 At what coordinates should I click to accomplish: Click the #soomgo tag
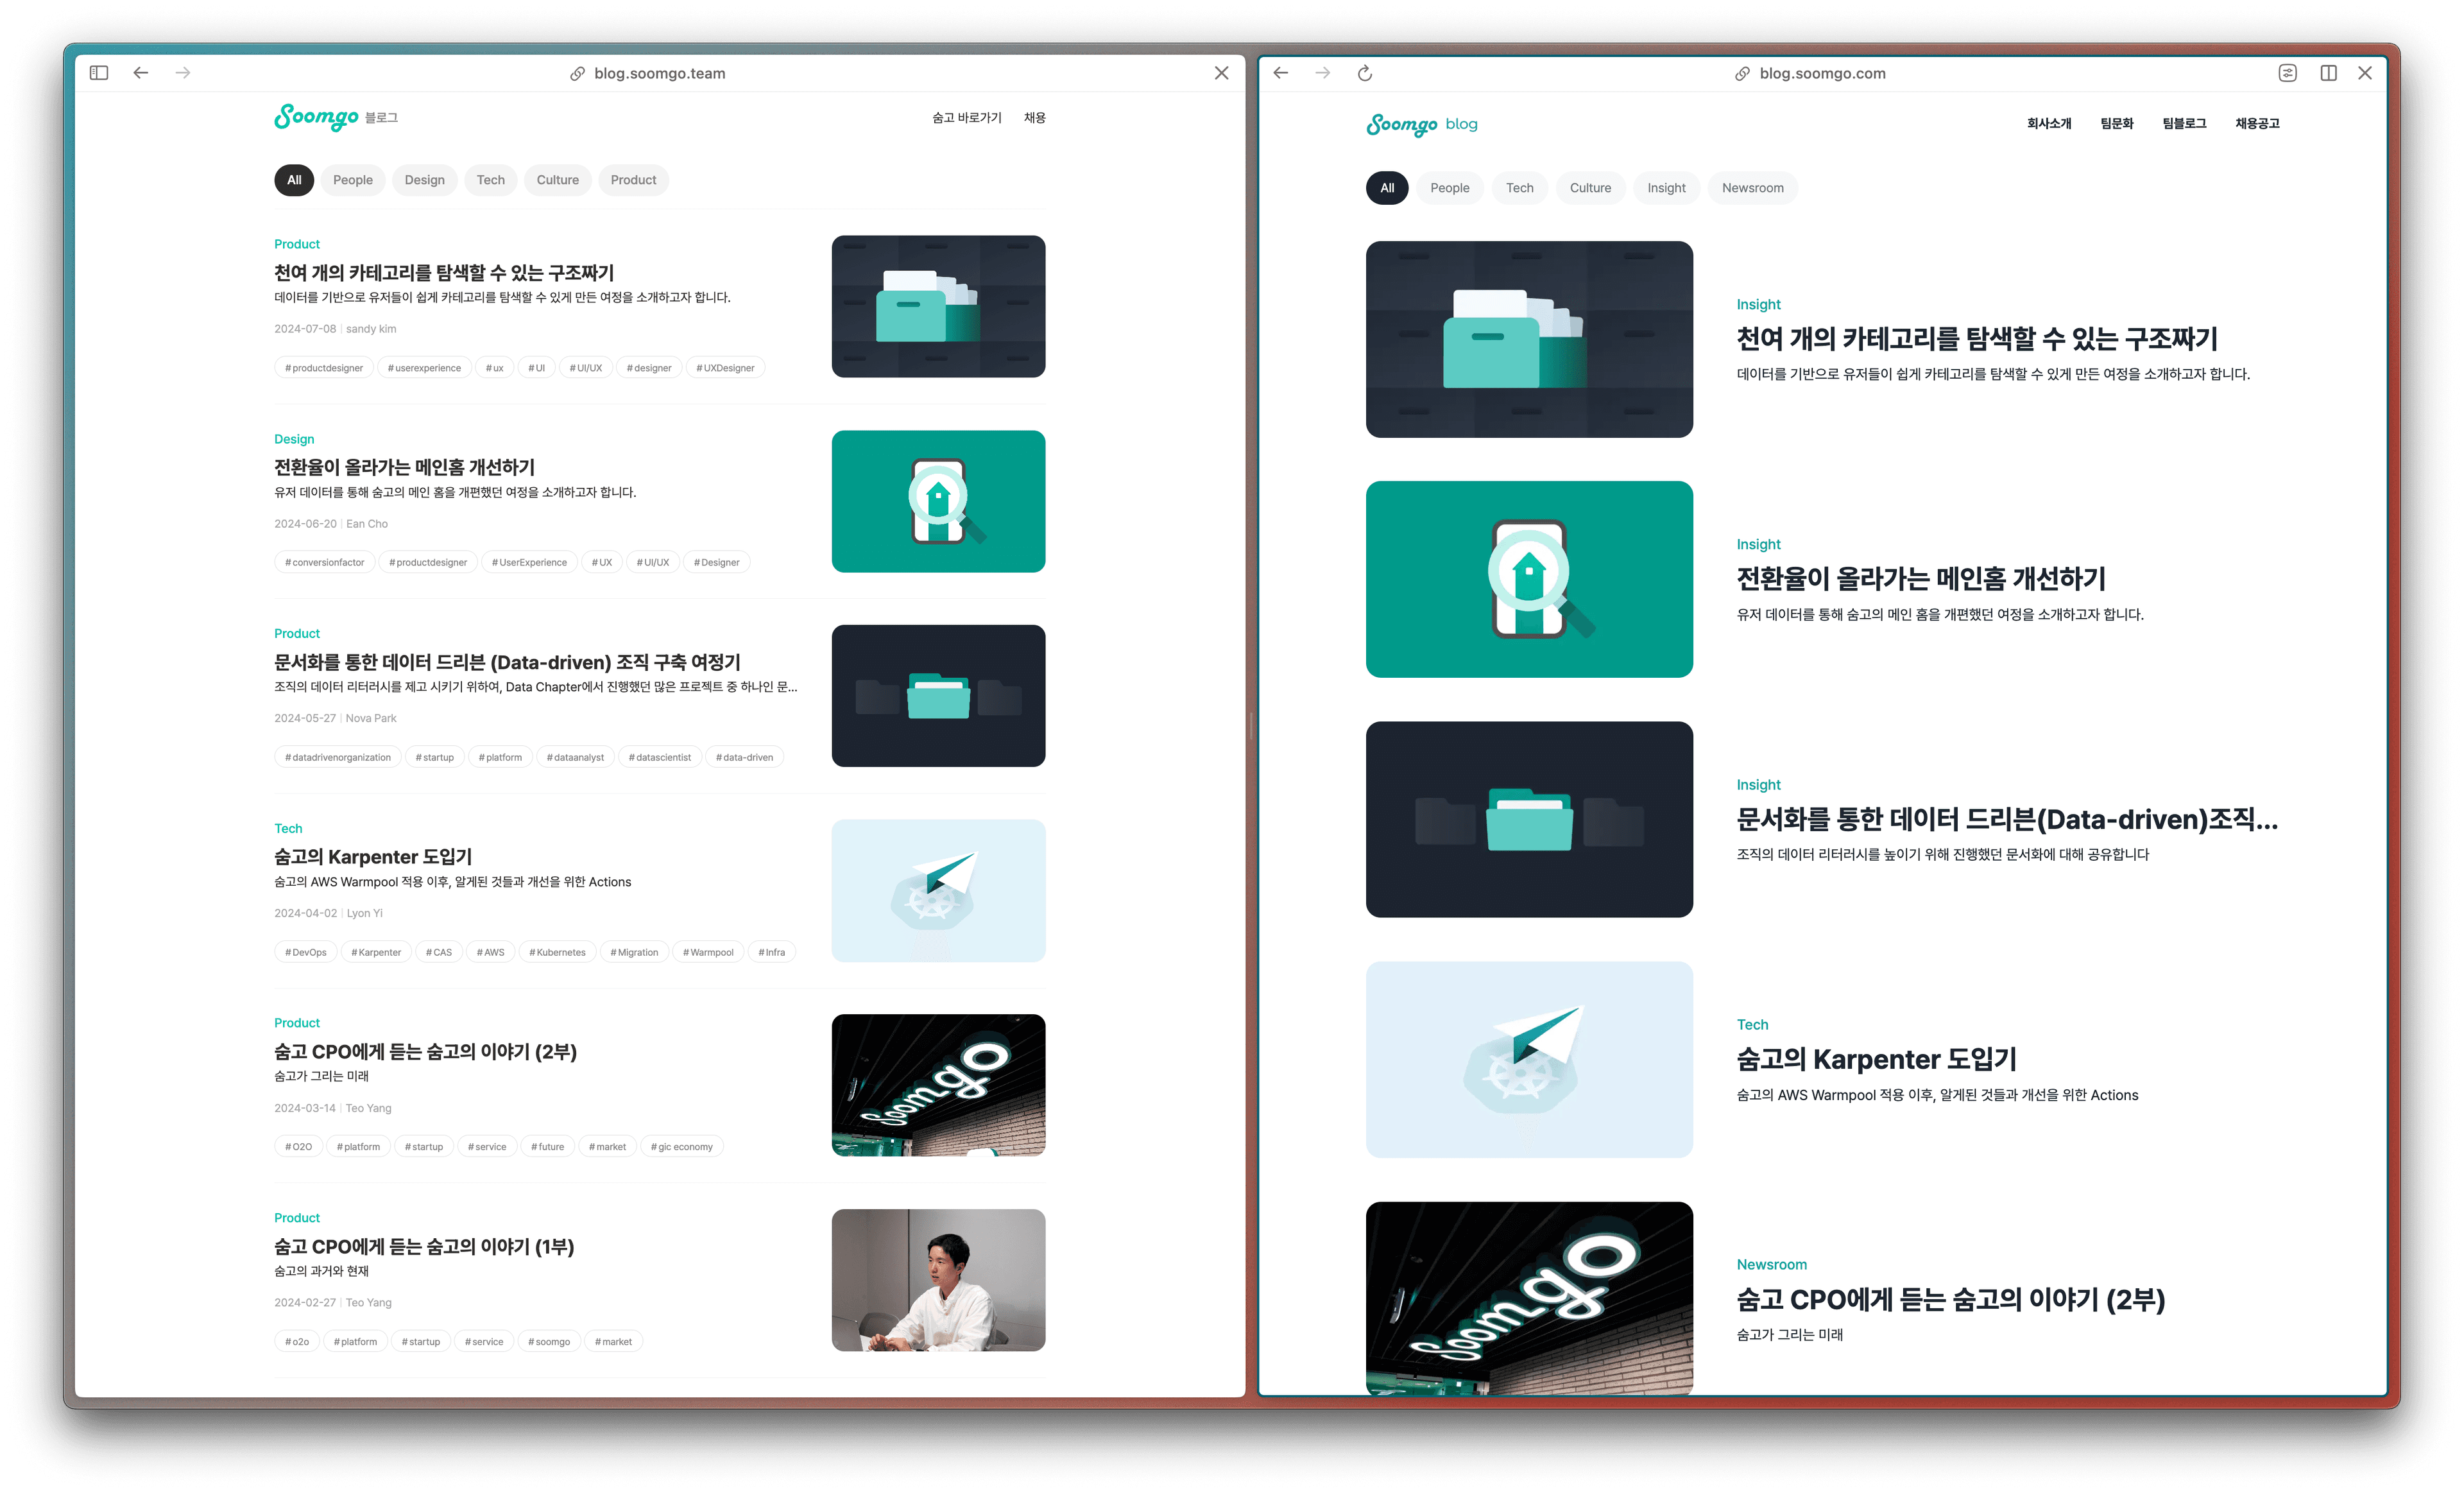coord(549,1342)
